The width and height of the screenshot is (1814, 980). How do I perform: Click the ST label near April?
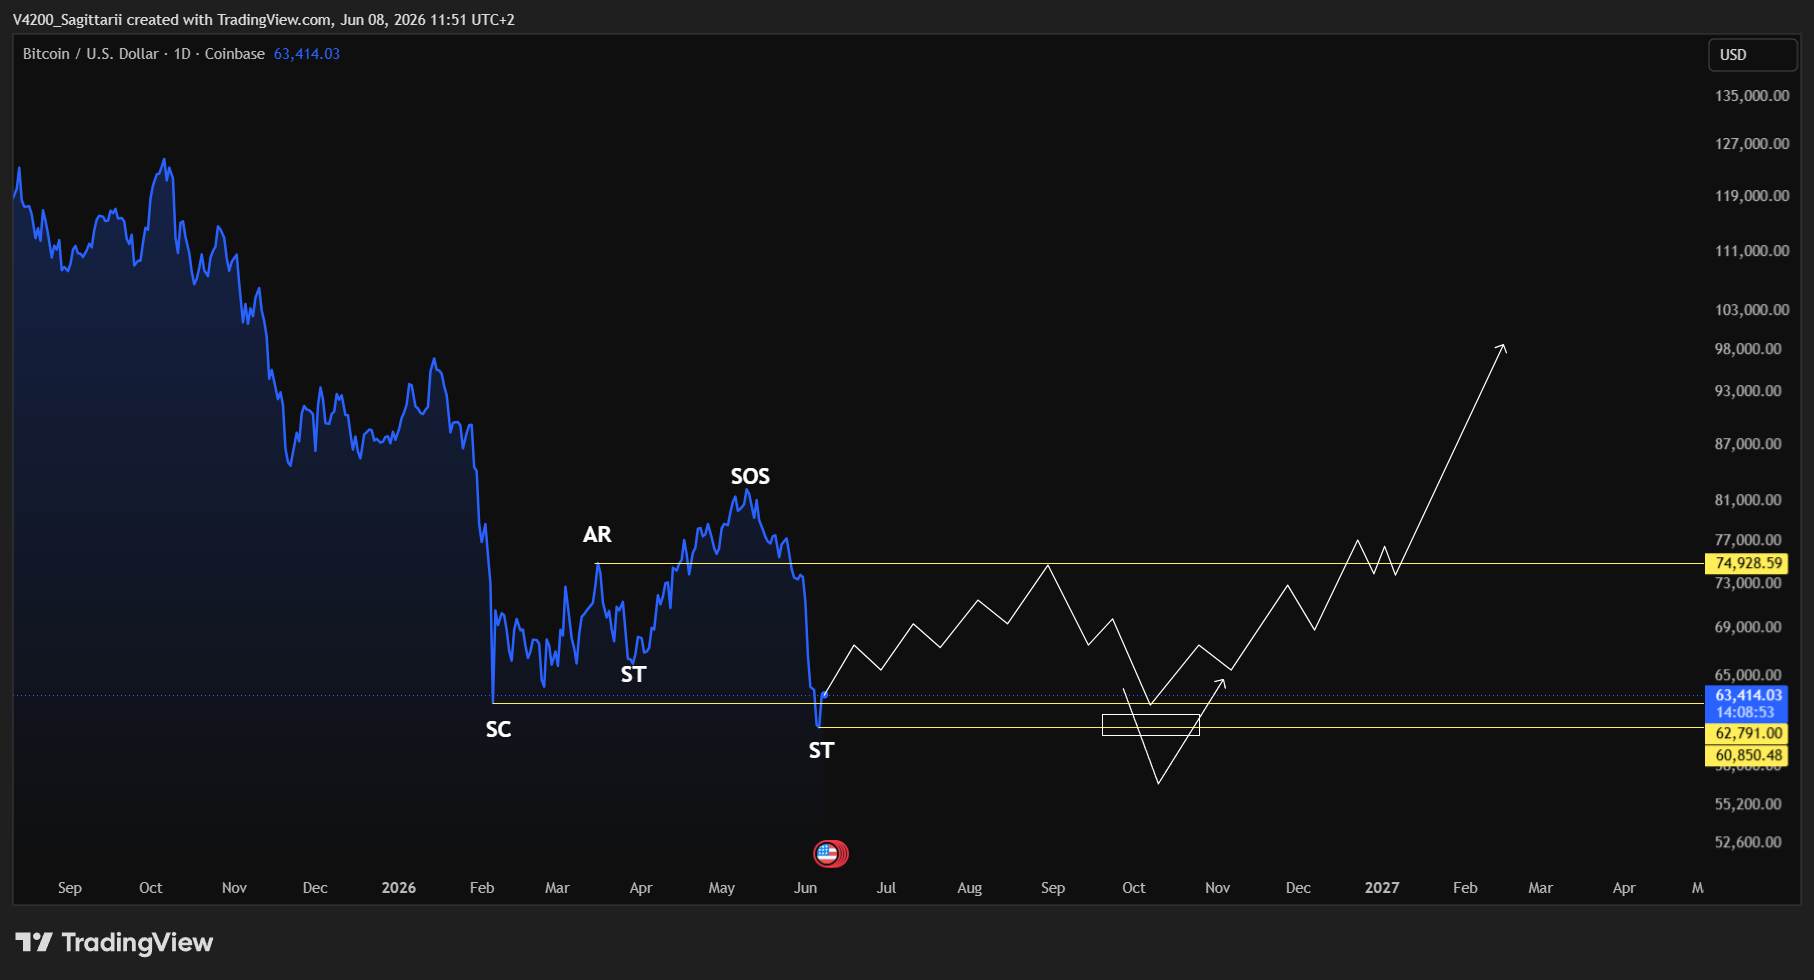[633, 674]
